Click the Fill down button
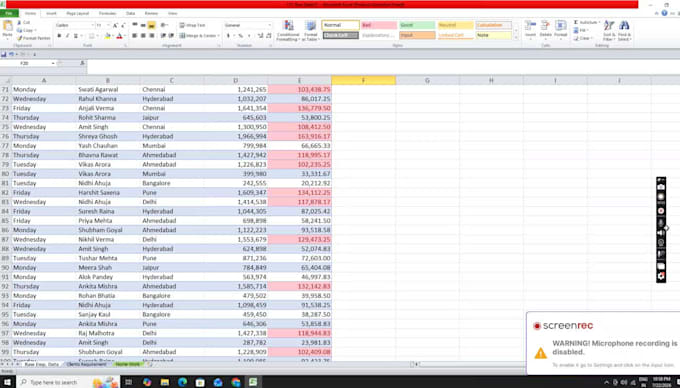This screenshot has height=388, width=680. click(x=580, y=30)
